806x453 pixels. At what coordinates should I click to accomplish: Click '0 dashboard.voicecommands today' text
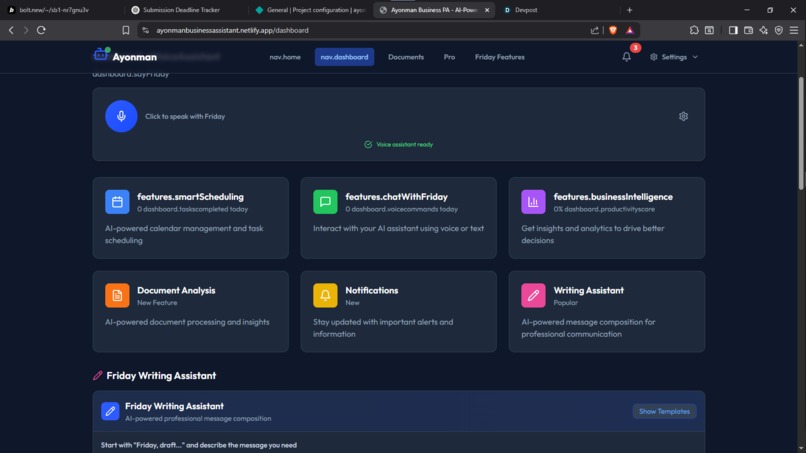(401, 209)
